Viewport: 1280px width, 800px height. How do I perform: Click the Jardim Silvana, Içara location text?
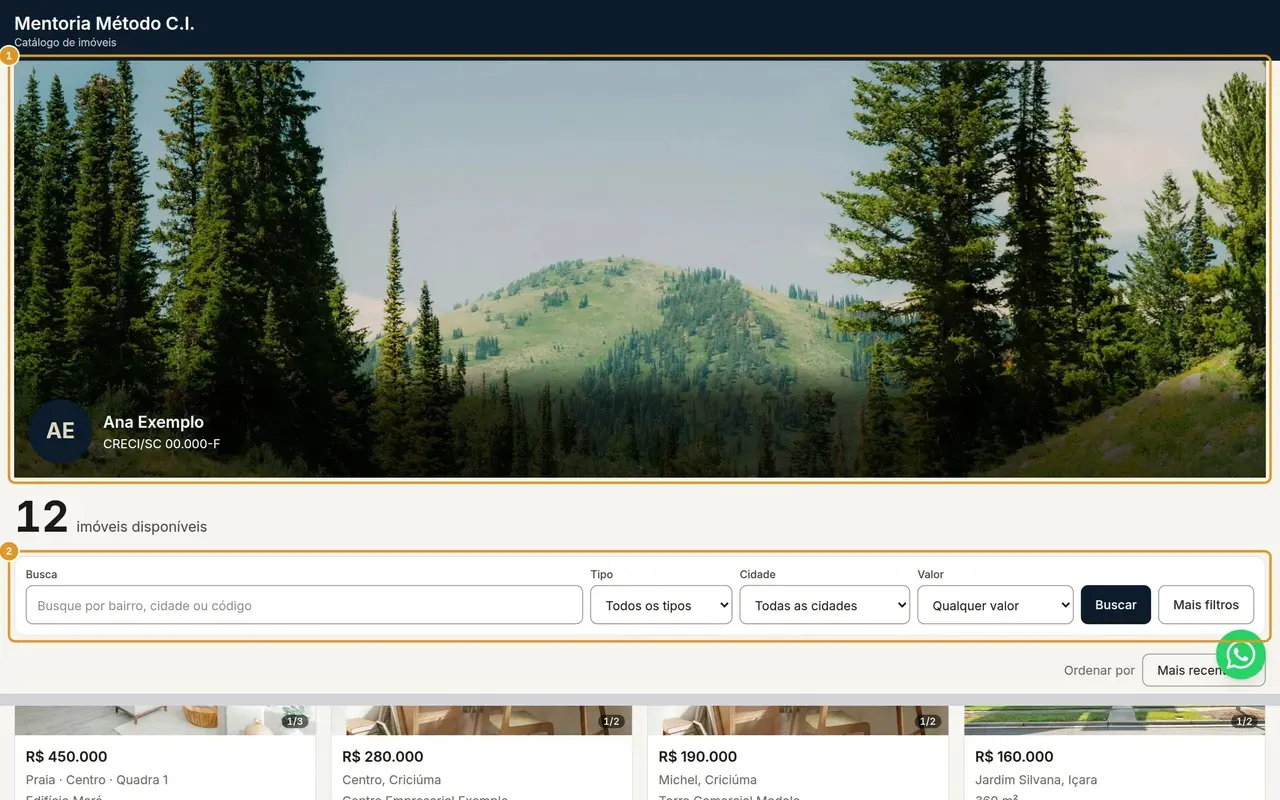[x=1036, y=780]
